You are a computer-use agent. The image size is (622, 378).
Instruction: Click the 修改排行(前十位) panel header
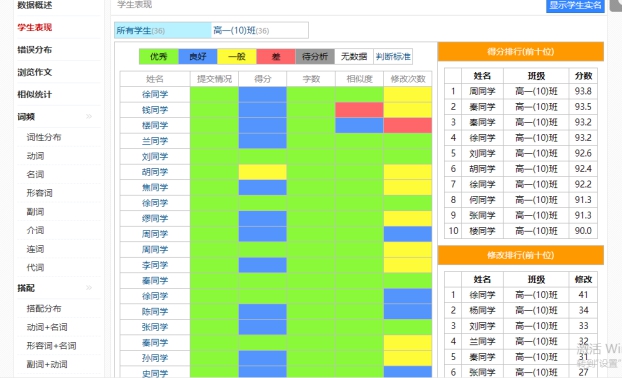pos(521,255)
